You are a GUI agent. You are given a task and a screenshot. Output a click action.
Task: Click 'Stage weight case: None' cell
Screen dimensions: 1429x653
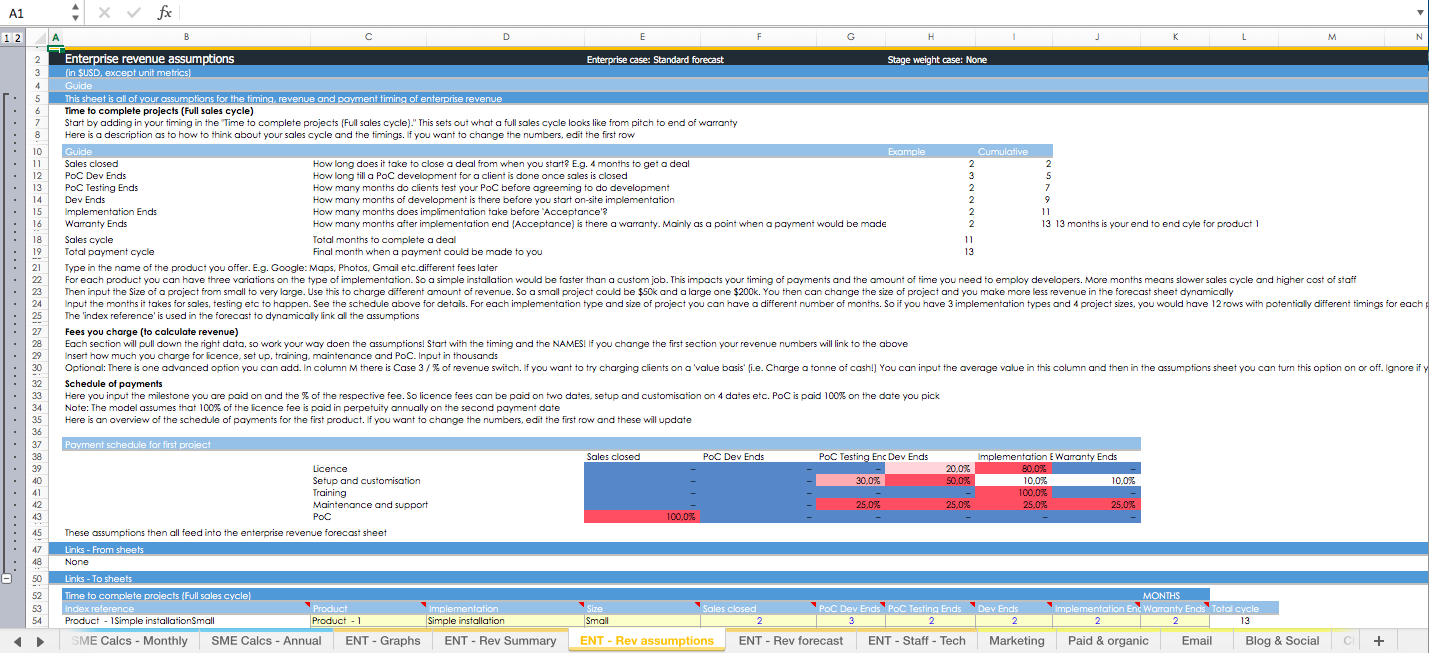(937, 60)
